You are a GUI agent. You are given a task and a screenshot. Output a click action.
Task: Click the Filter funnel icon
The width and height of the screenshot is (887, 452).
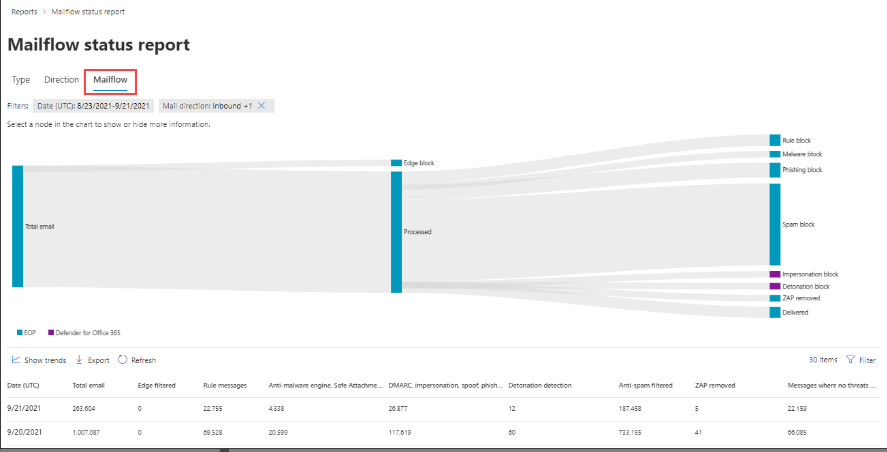tap(851, 360)
